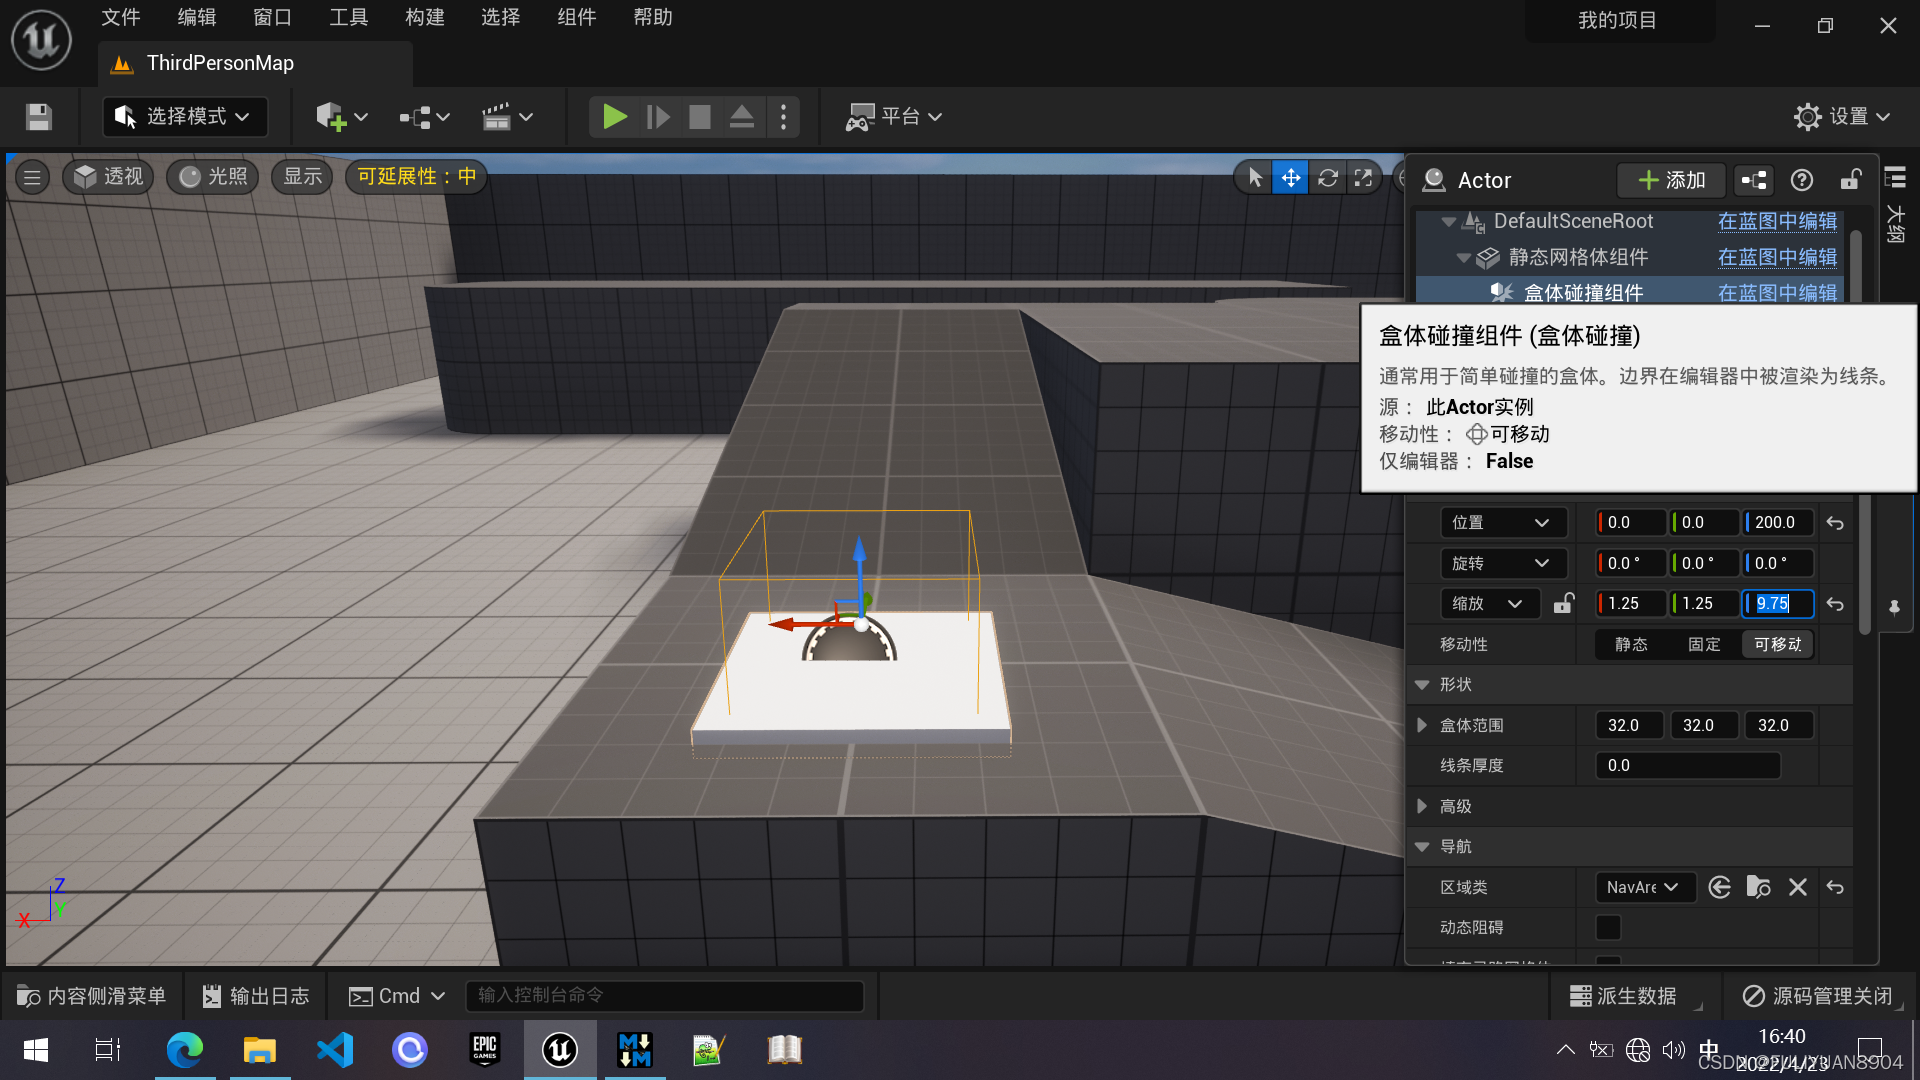1920x1080 pixels.
Task: Open the File (文件) menu
Action: 121,18
